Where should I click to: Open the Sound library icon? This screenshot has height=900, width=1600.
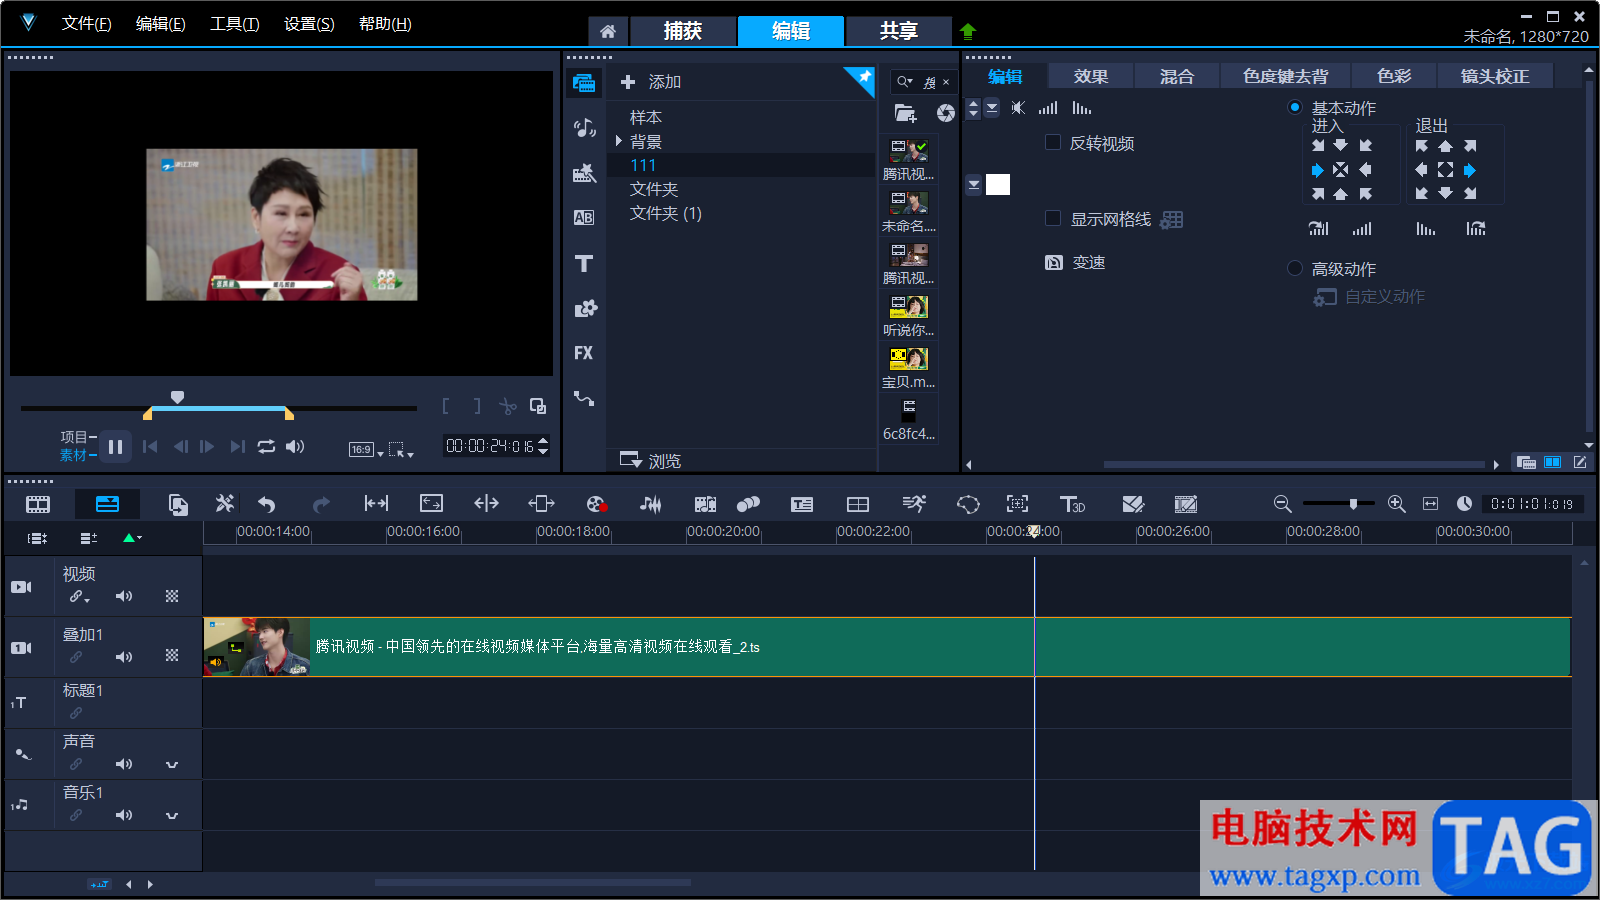coord(584,128)
